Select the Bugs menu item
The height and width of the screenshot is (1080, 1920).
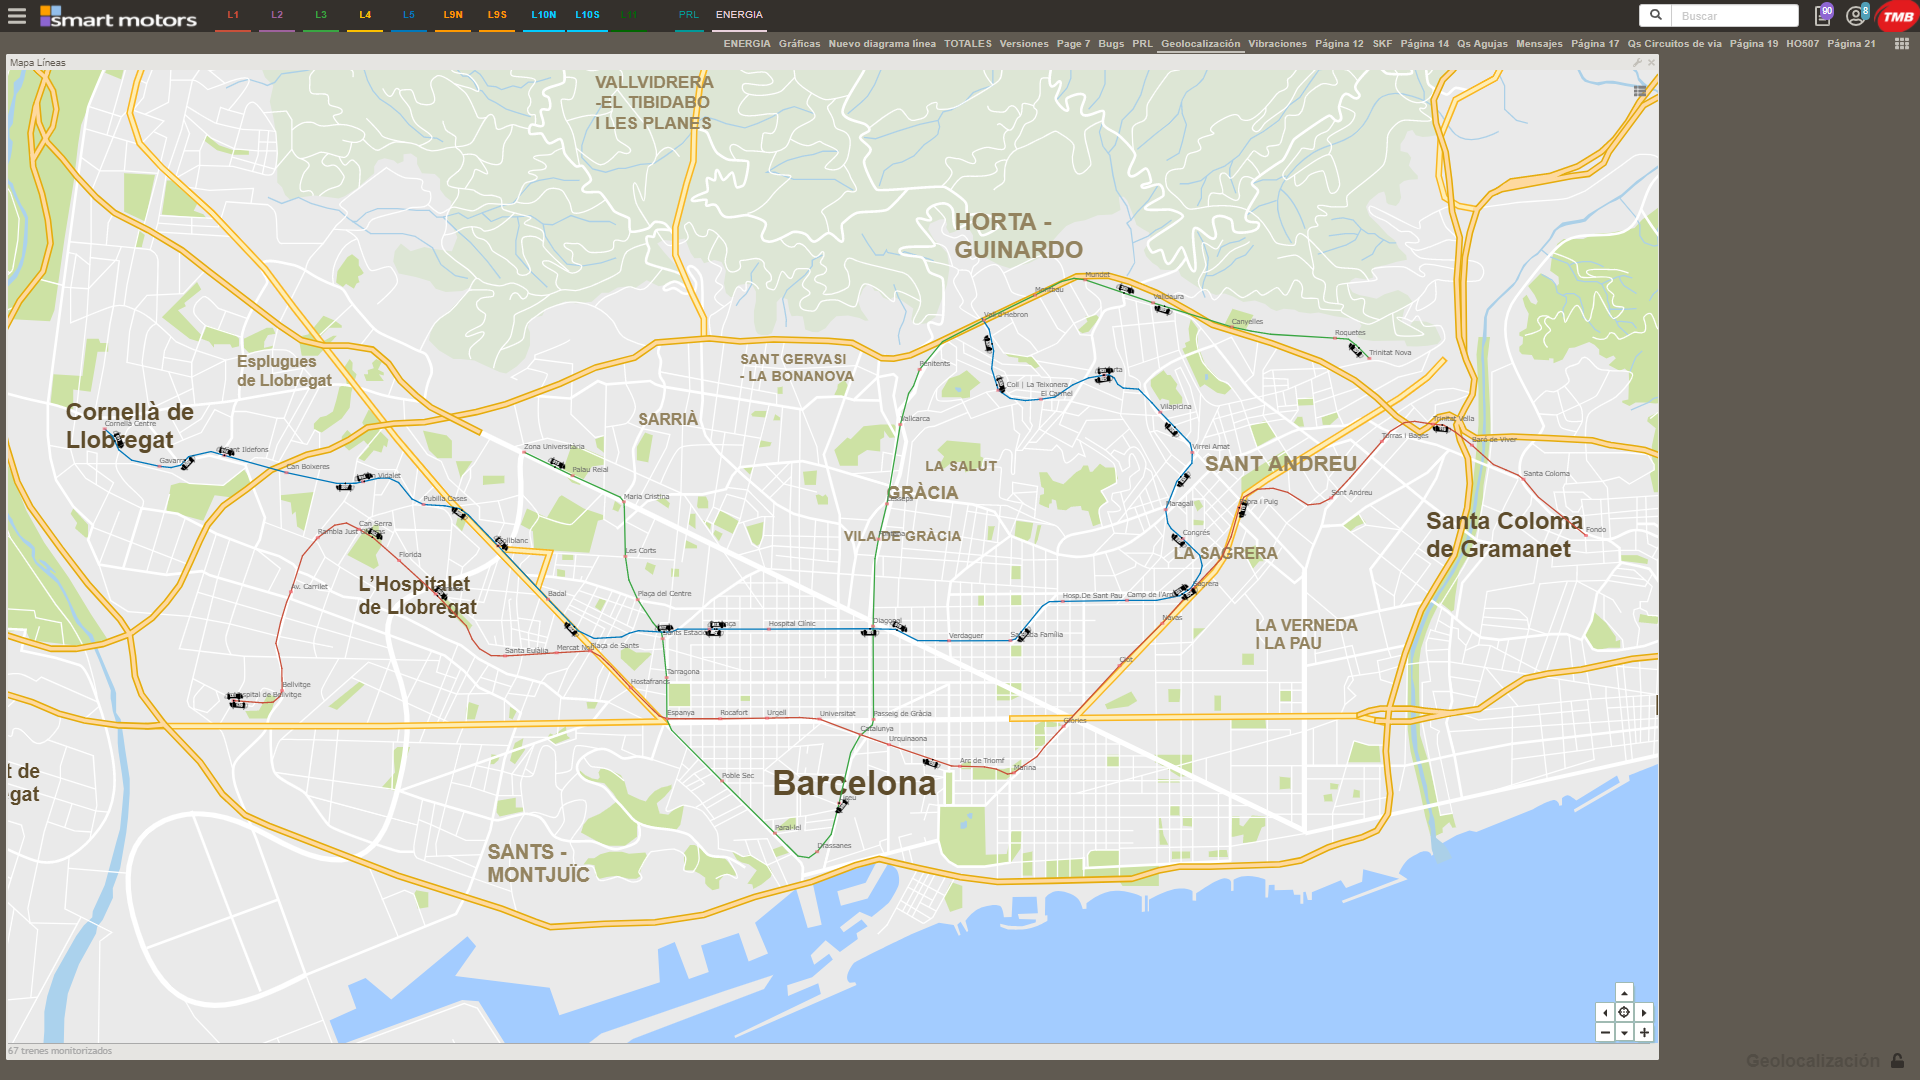pyautogui.click(x=1110, y=44)
